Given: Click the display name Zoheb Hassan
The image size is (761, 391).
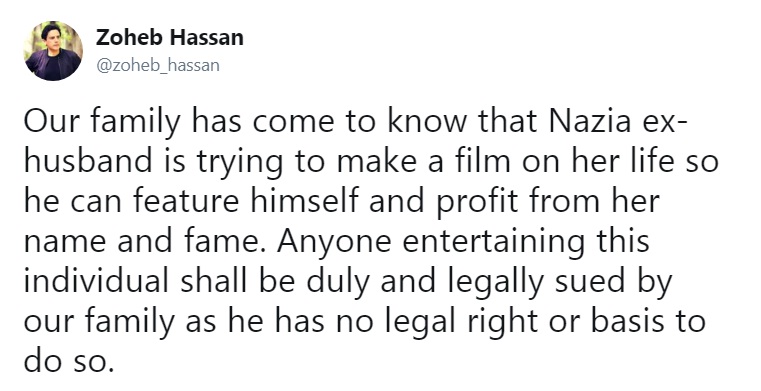Looking at the screenshot, I should click(170, 37).
